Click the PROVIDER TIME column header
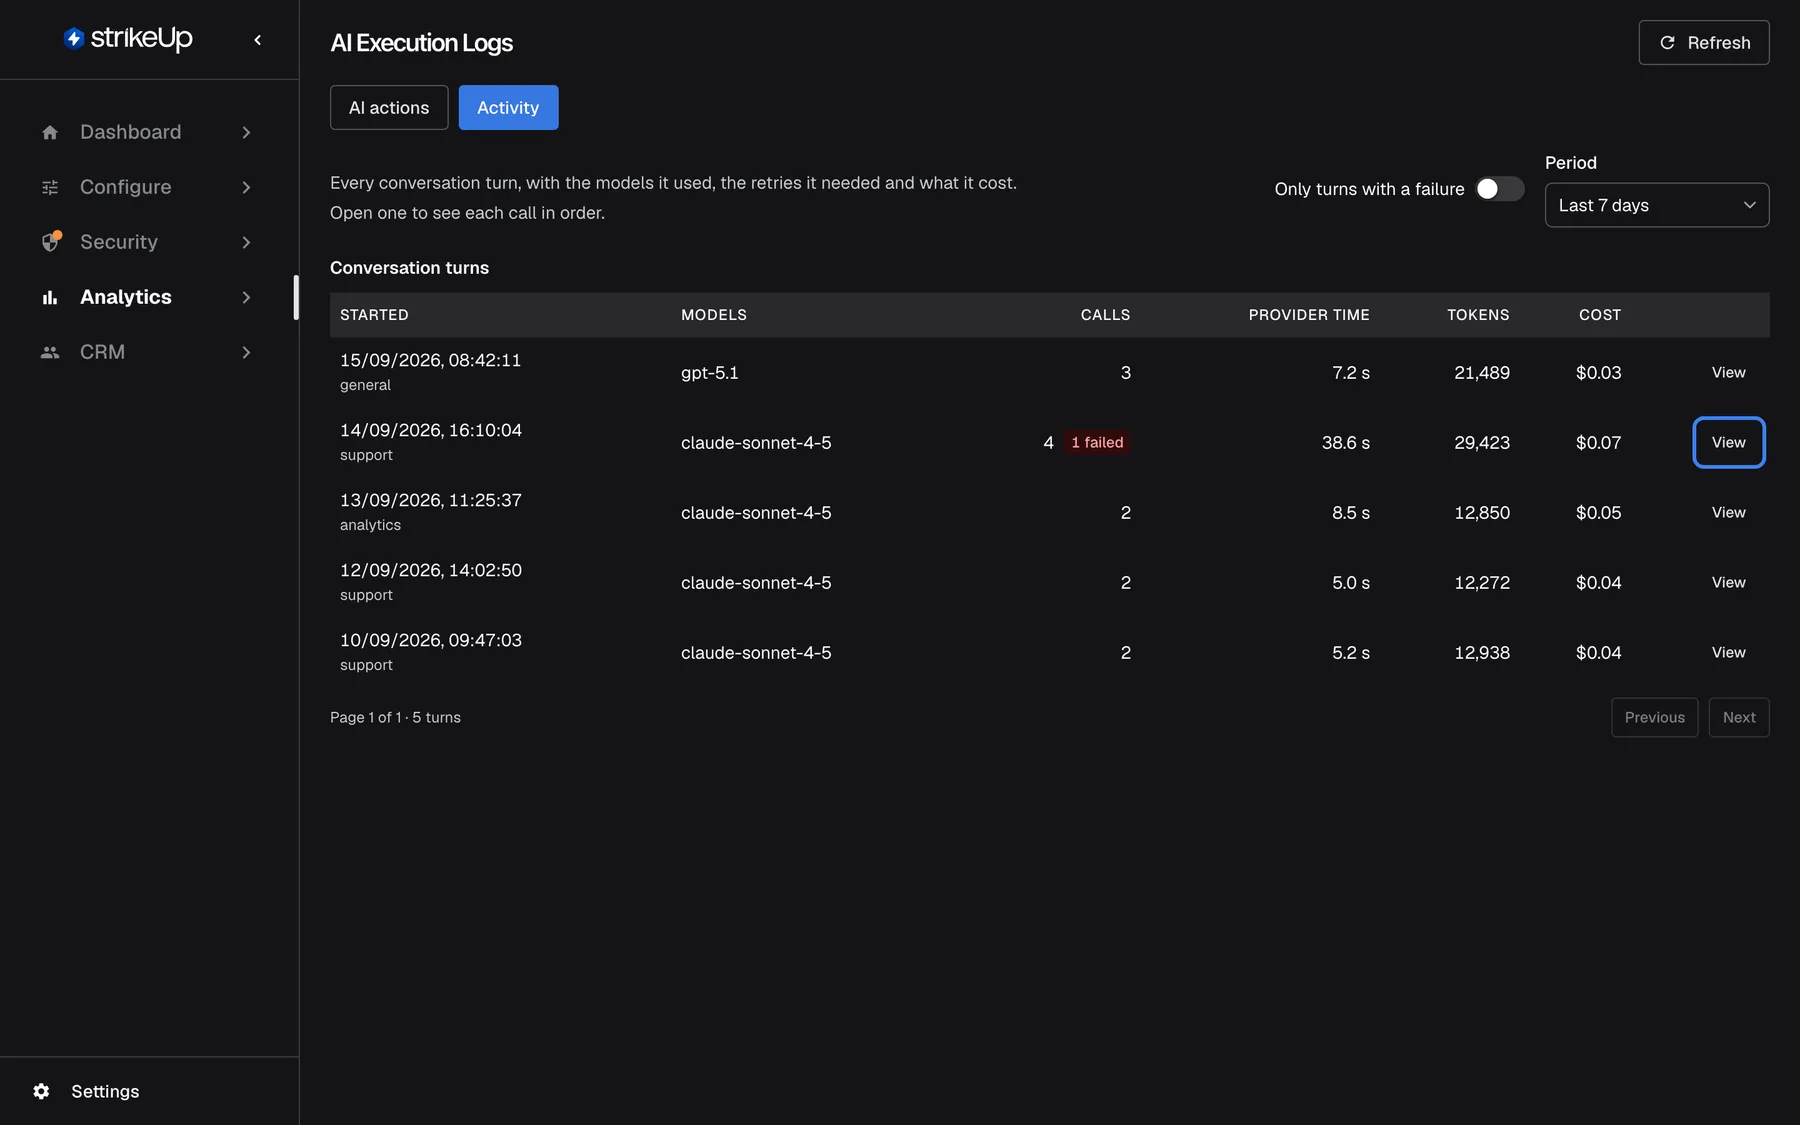The width and height of the screenshot is (1800, 1125). [1309, 315]
